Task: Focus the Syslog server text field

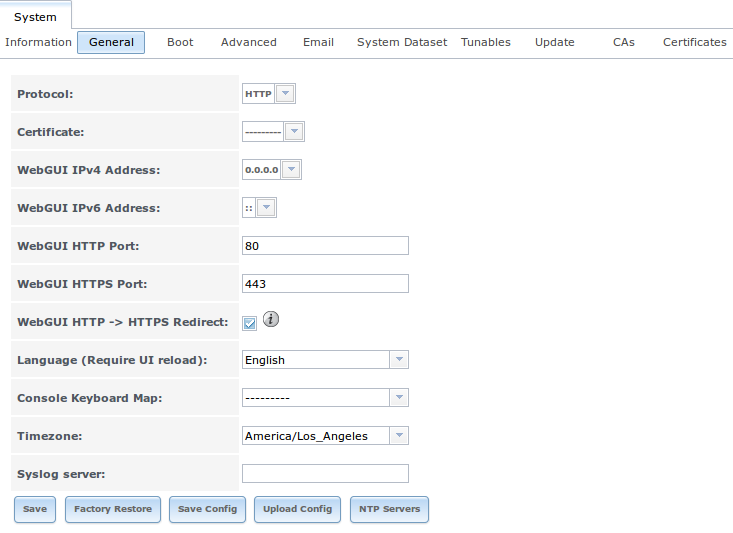Action: tap(325, 474)
